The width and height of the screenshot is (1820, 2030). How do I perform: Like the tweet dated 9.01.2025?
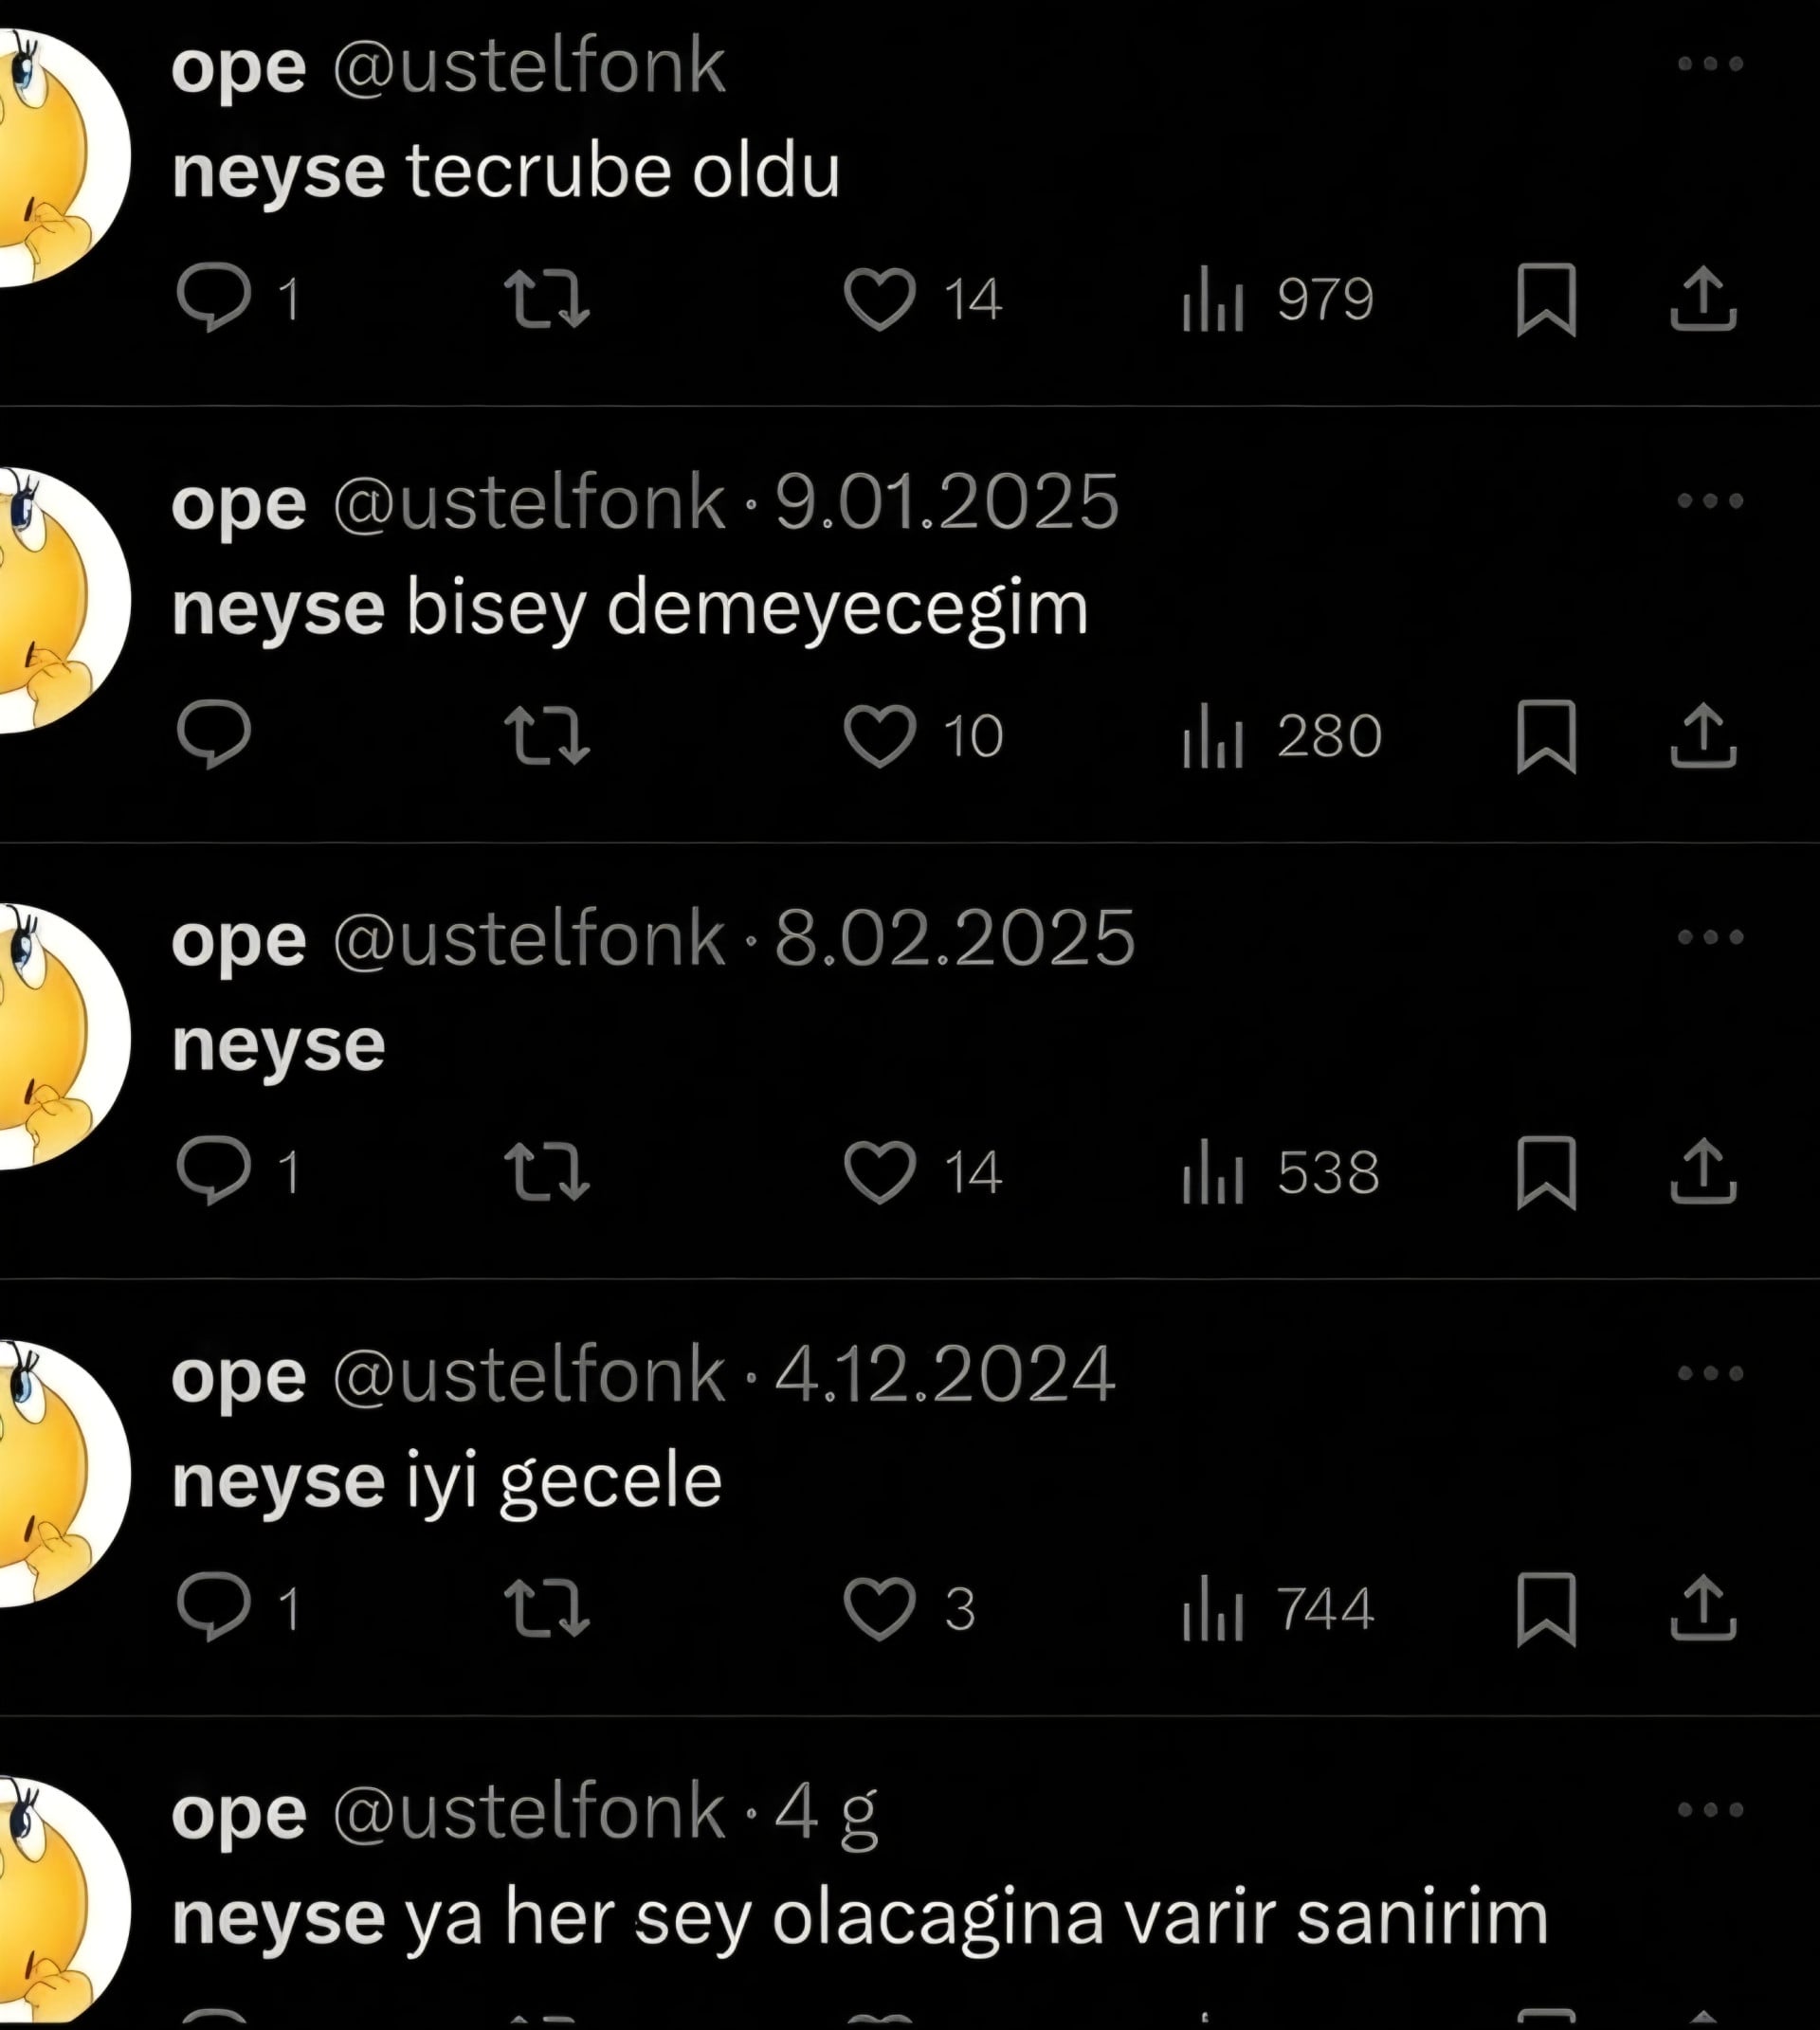(x=880, y=736)
